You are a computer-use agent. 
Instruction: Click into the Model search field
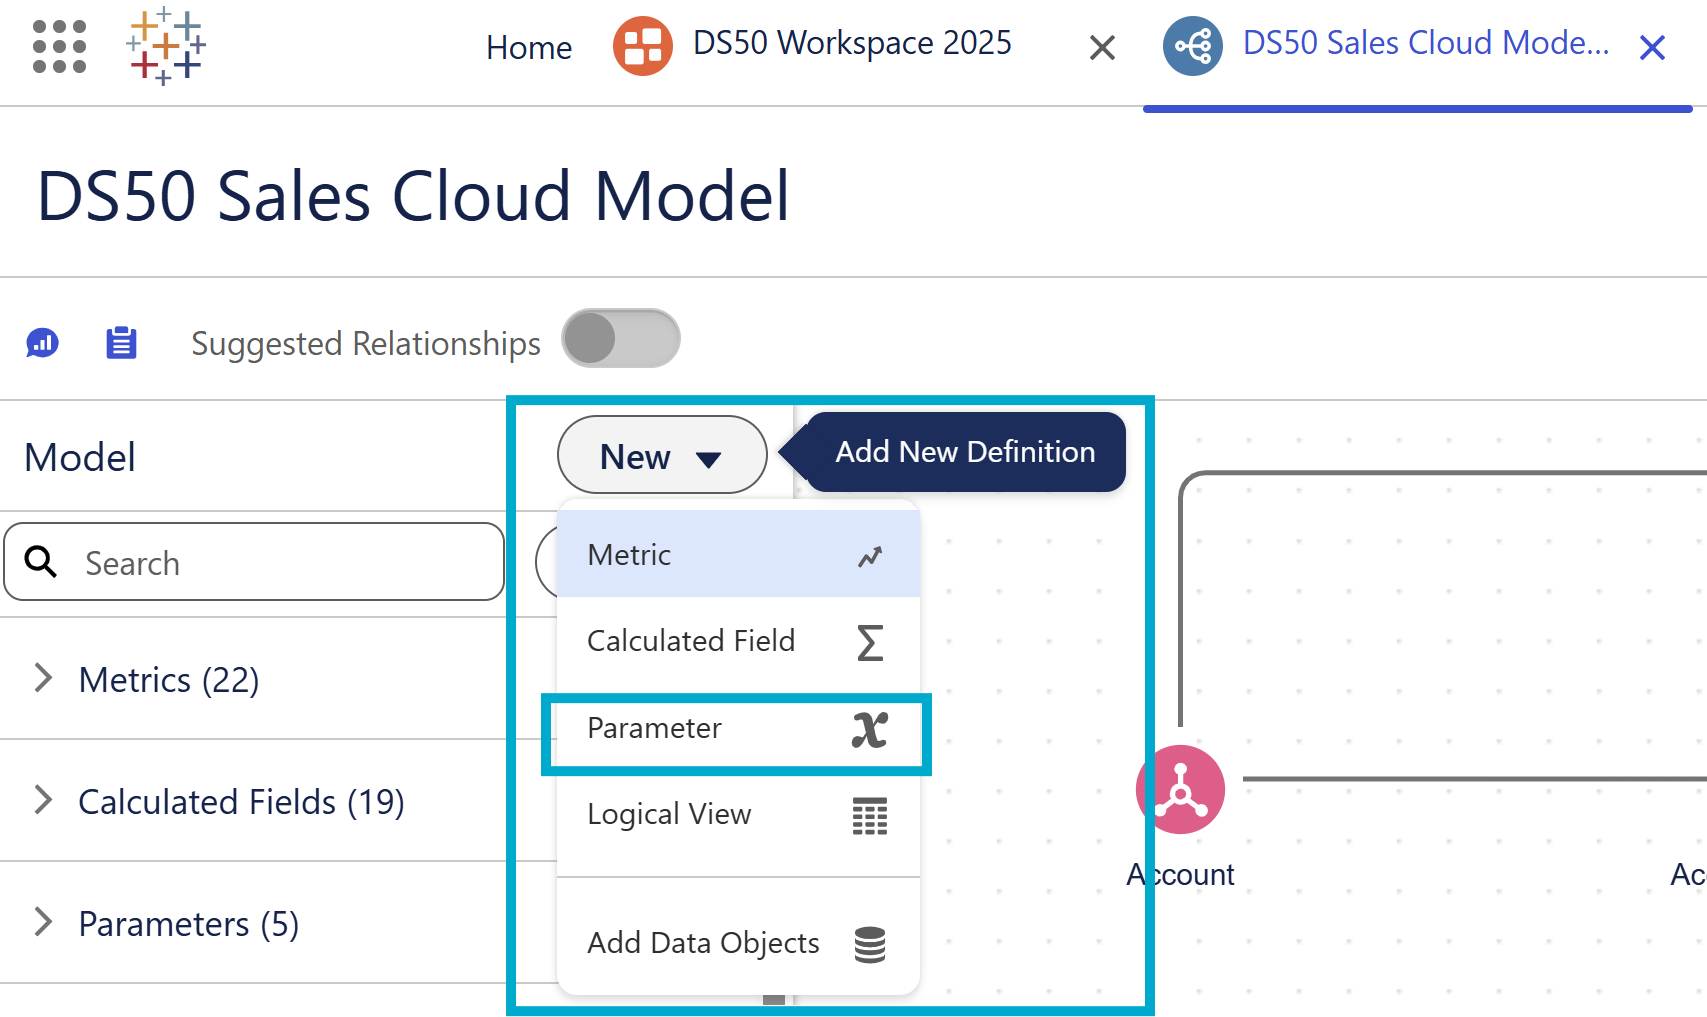pos(254,561)
